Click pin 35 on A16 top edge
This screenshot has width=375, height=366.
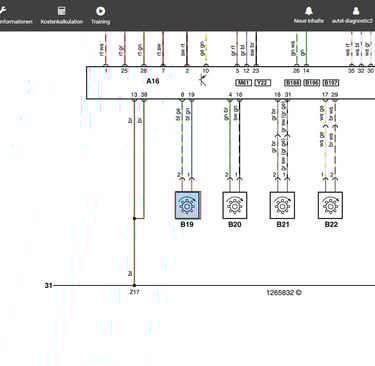tap(351, 71)
